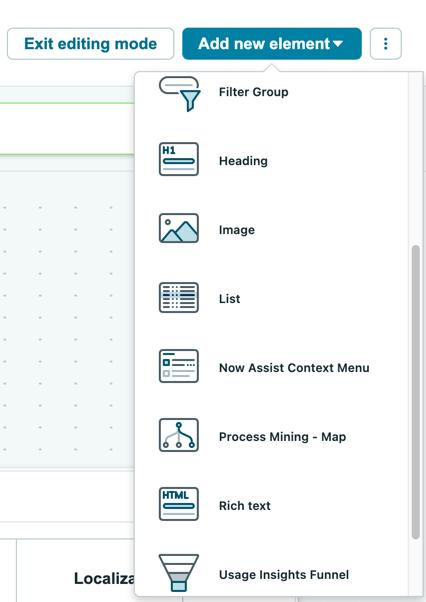Click the element menu scrollbar thumb
Screen dimensions: 426x602
[x=415, y=392]
